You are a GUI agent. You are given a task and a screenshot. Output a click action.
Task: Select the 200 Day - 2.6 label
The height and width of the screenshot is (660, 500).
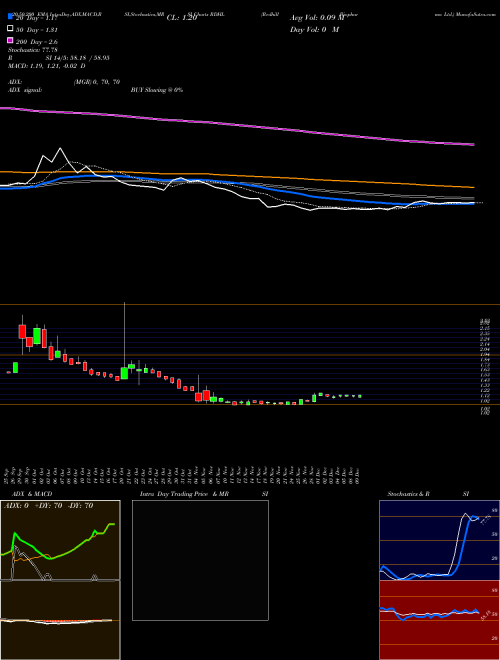click(x=37, y=41)
